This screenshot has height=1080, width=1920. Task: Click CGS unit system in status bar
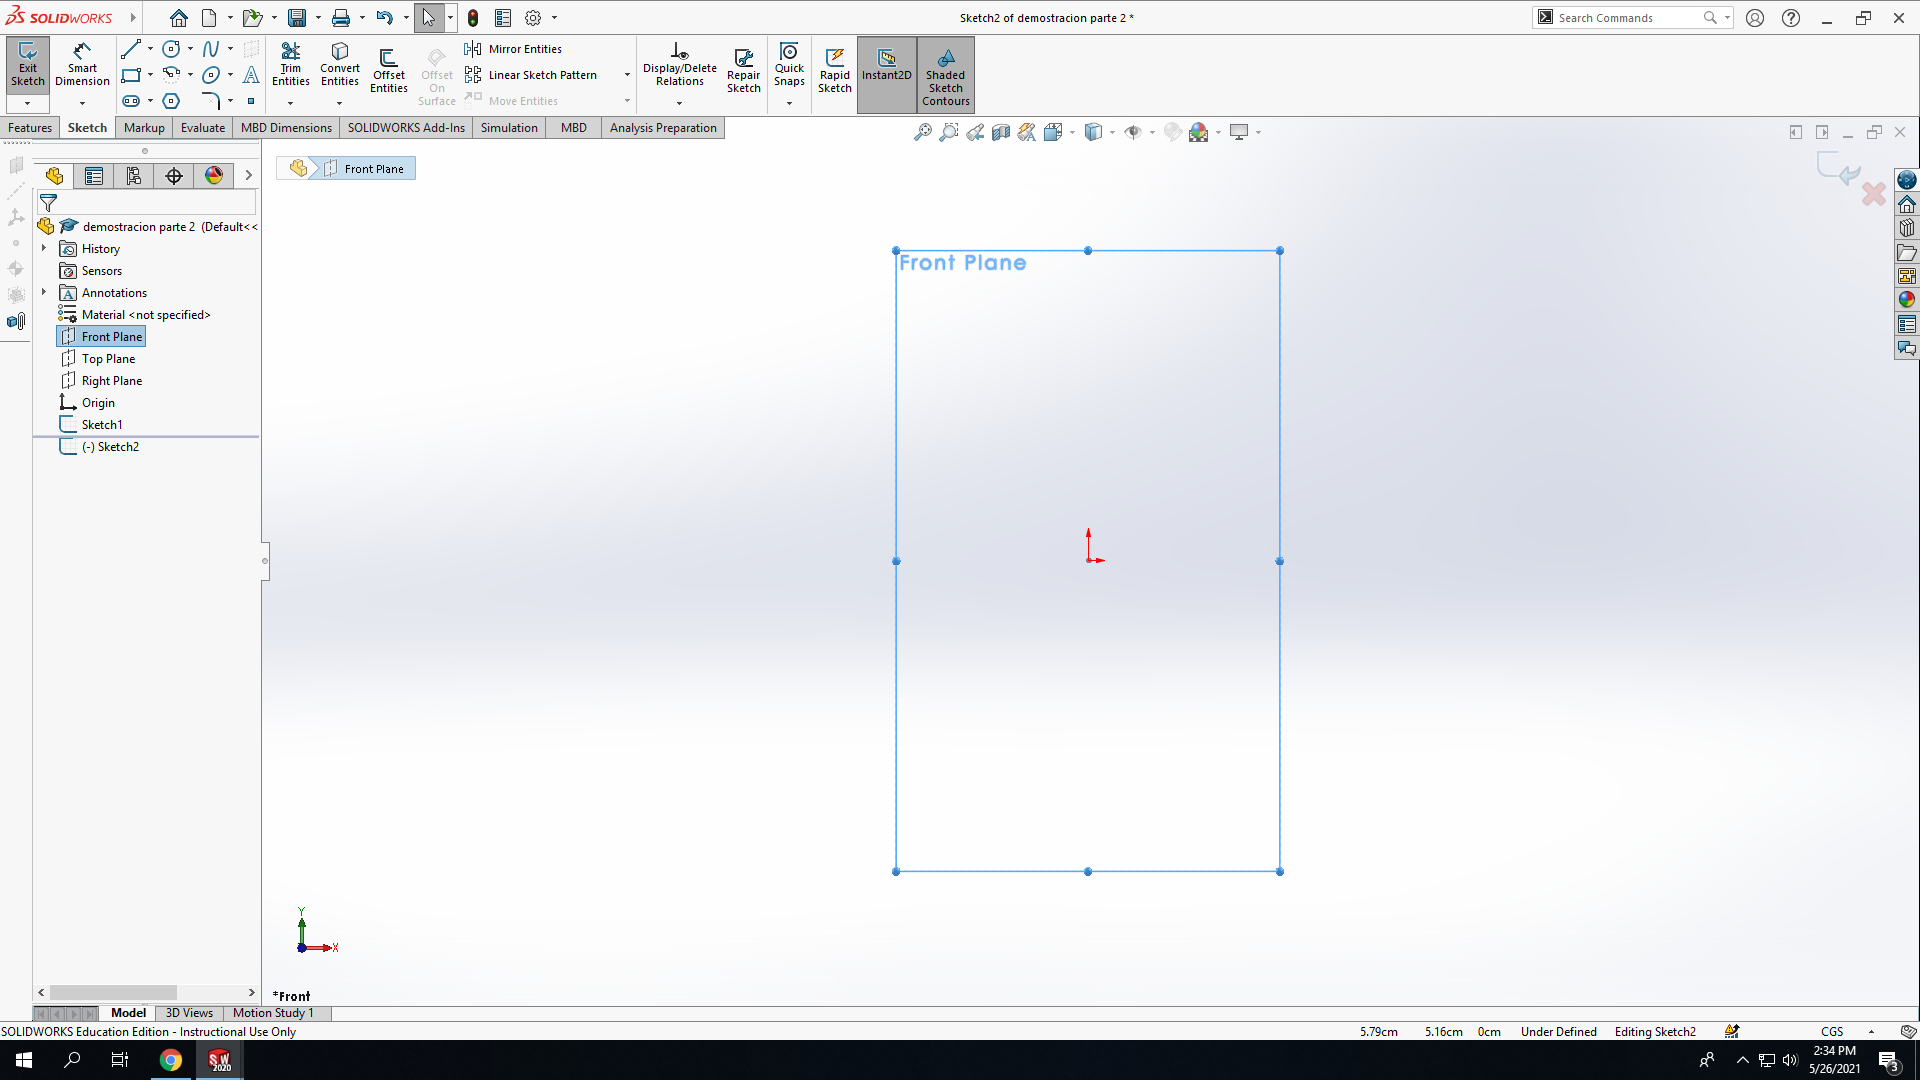pyautogui.click(x=1832, y=1032)
